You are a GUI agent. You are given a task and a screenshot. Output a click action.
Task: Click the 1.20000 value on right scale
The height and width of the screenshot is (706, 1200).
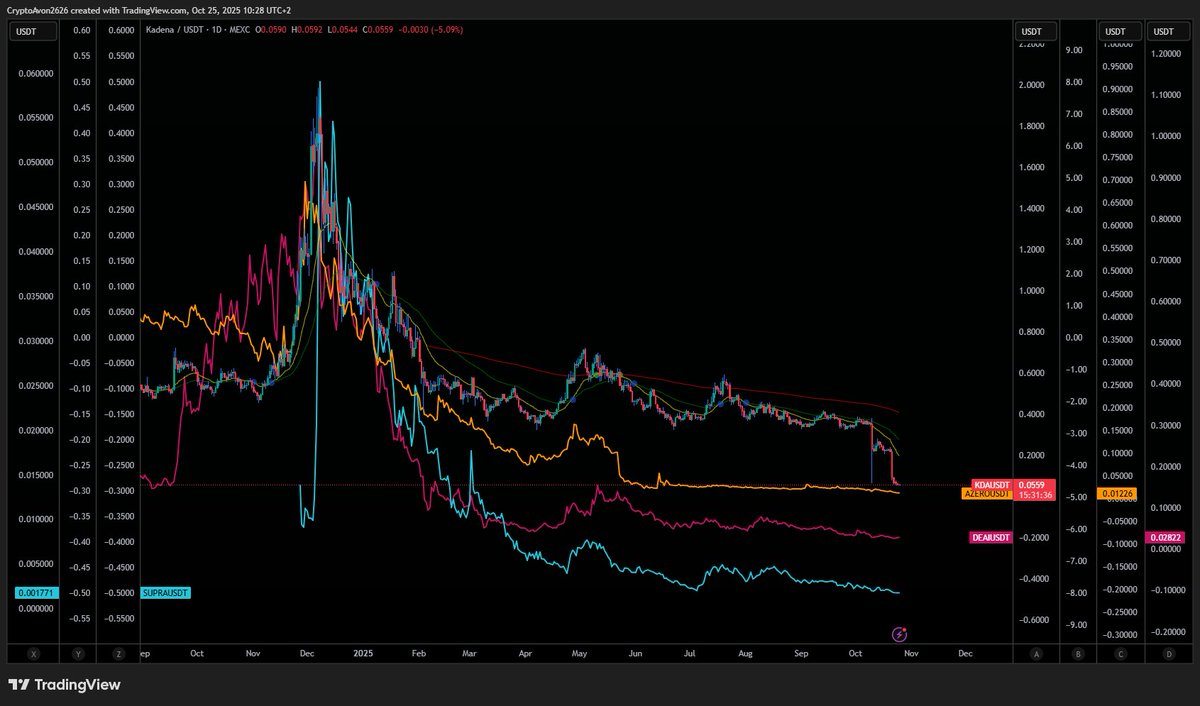pos(1165,53)
